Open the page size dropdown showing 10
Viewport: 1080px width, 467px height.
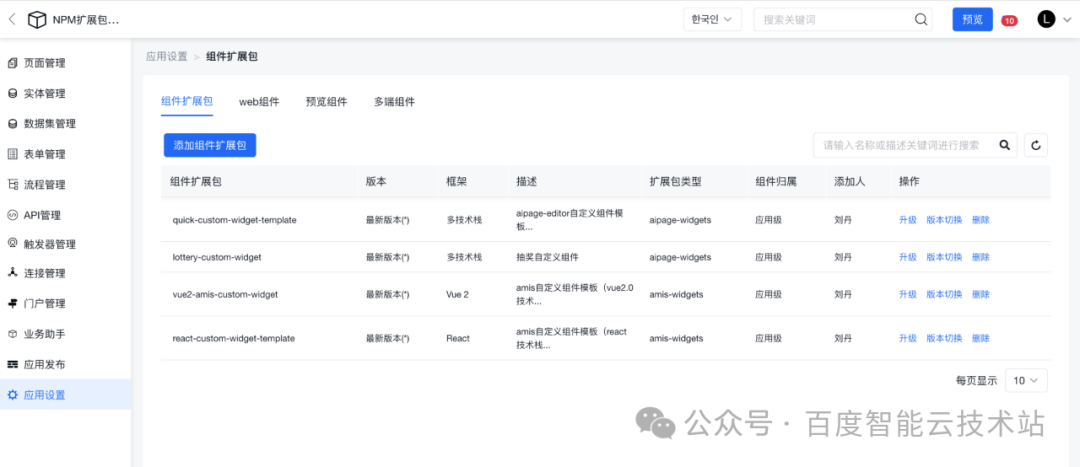[x=1026, y=380]
